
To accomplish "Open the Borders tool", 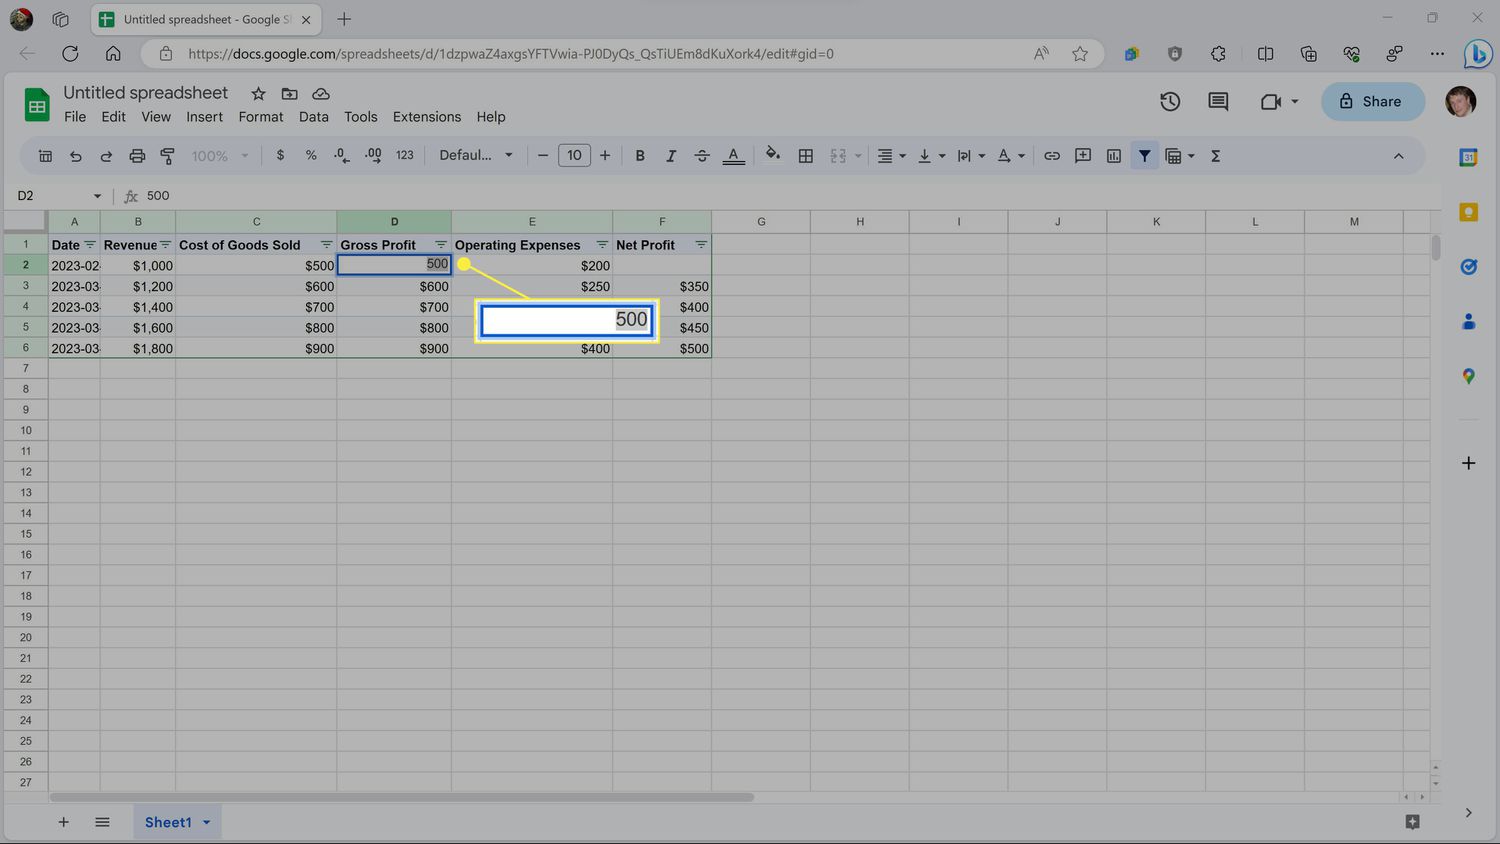I will click(805, 156).
